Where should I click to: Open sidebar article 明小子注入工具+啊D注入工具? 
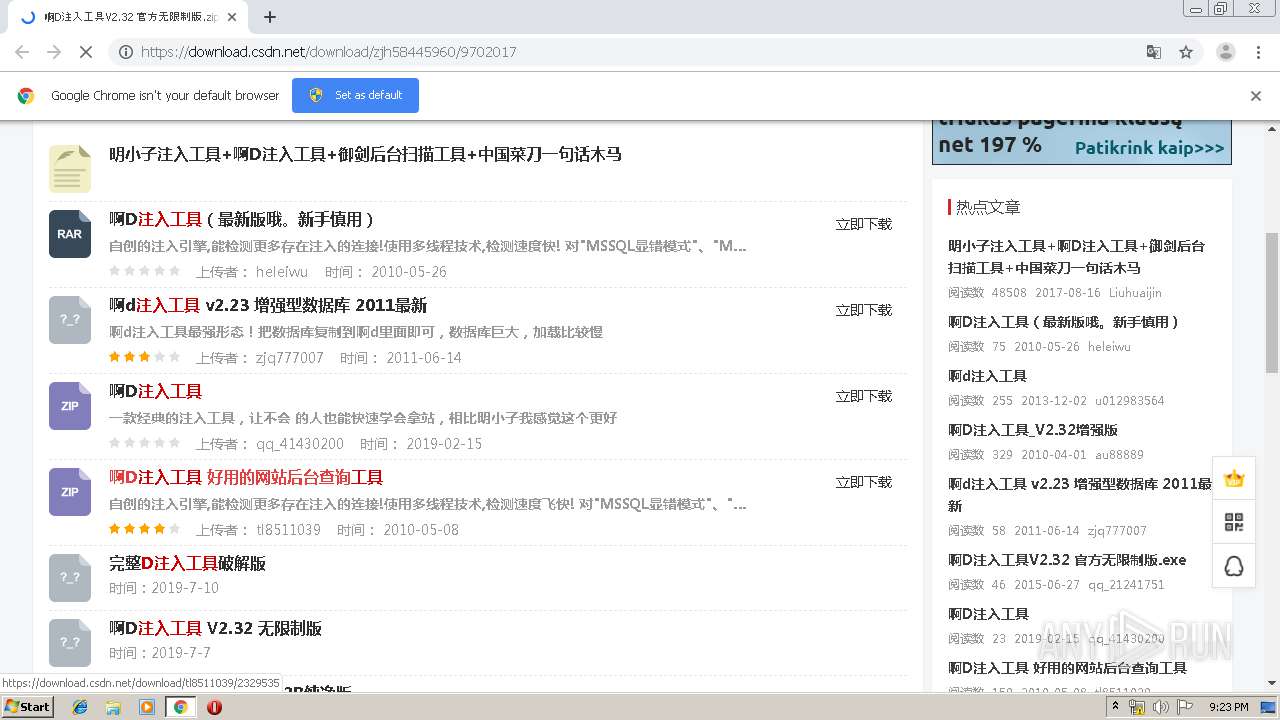pyautogui.click(x=1077, y=257)
